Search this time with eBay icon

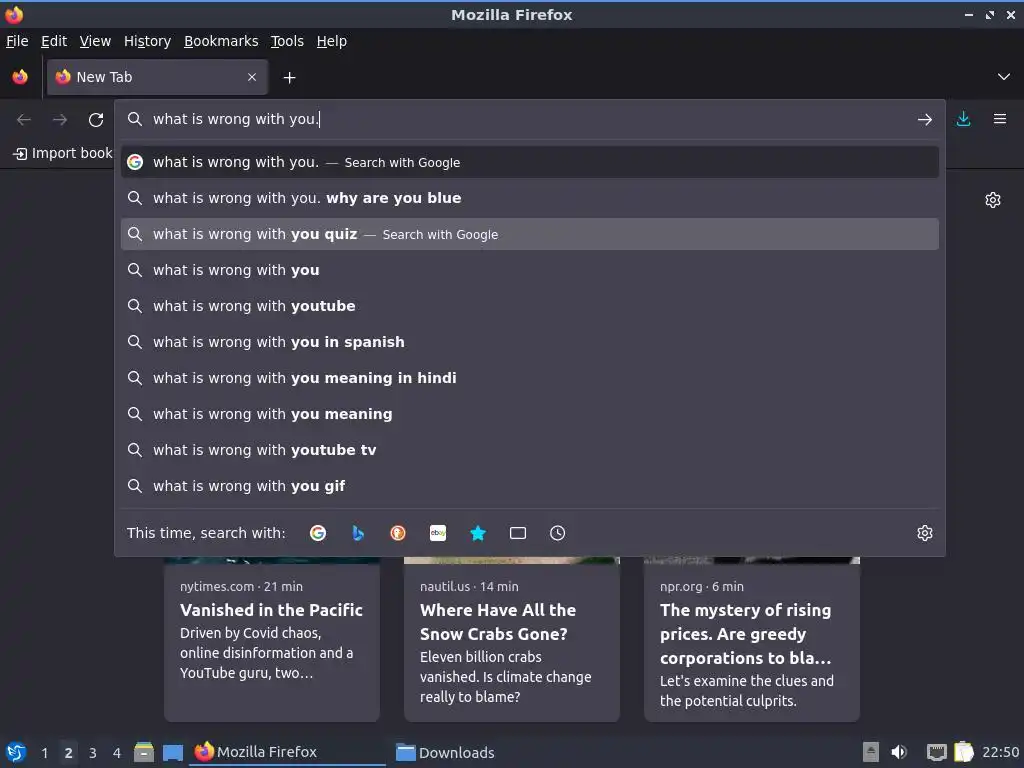coord(438,533)
